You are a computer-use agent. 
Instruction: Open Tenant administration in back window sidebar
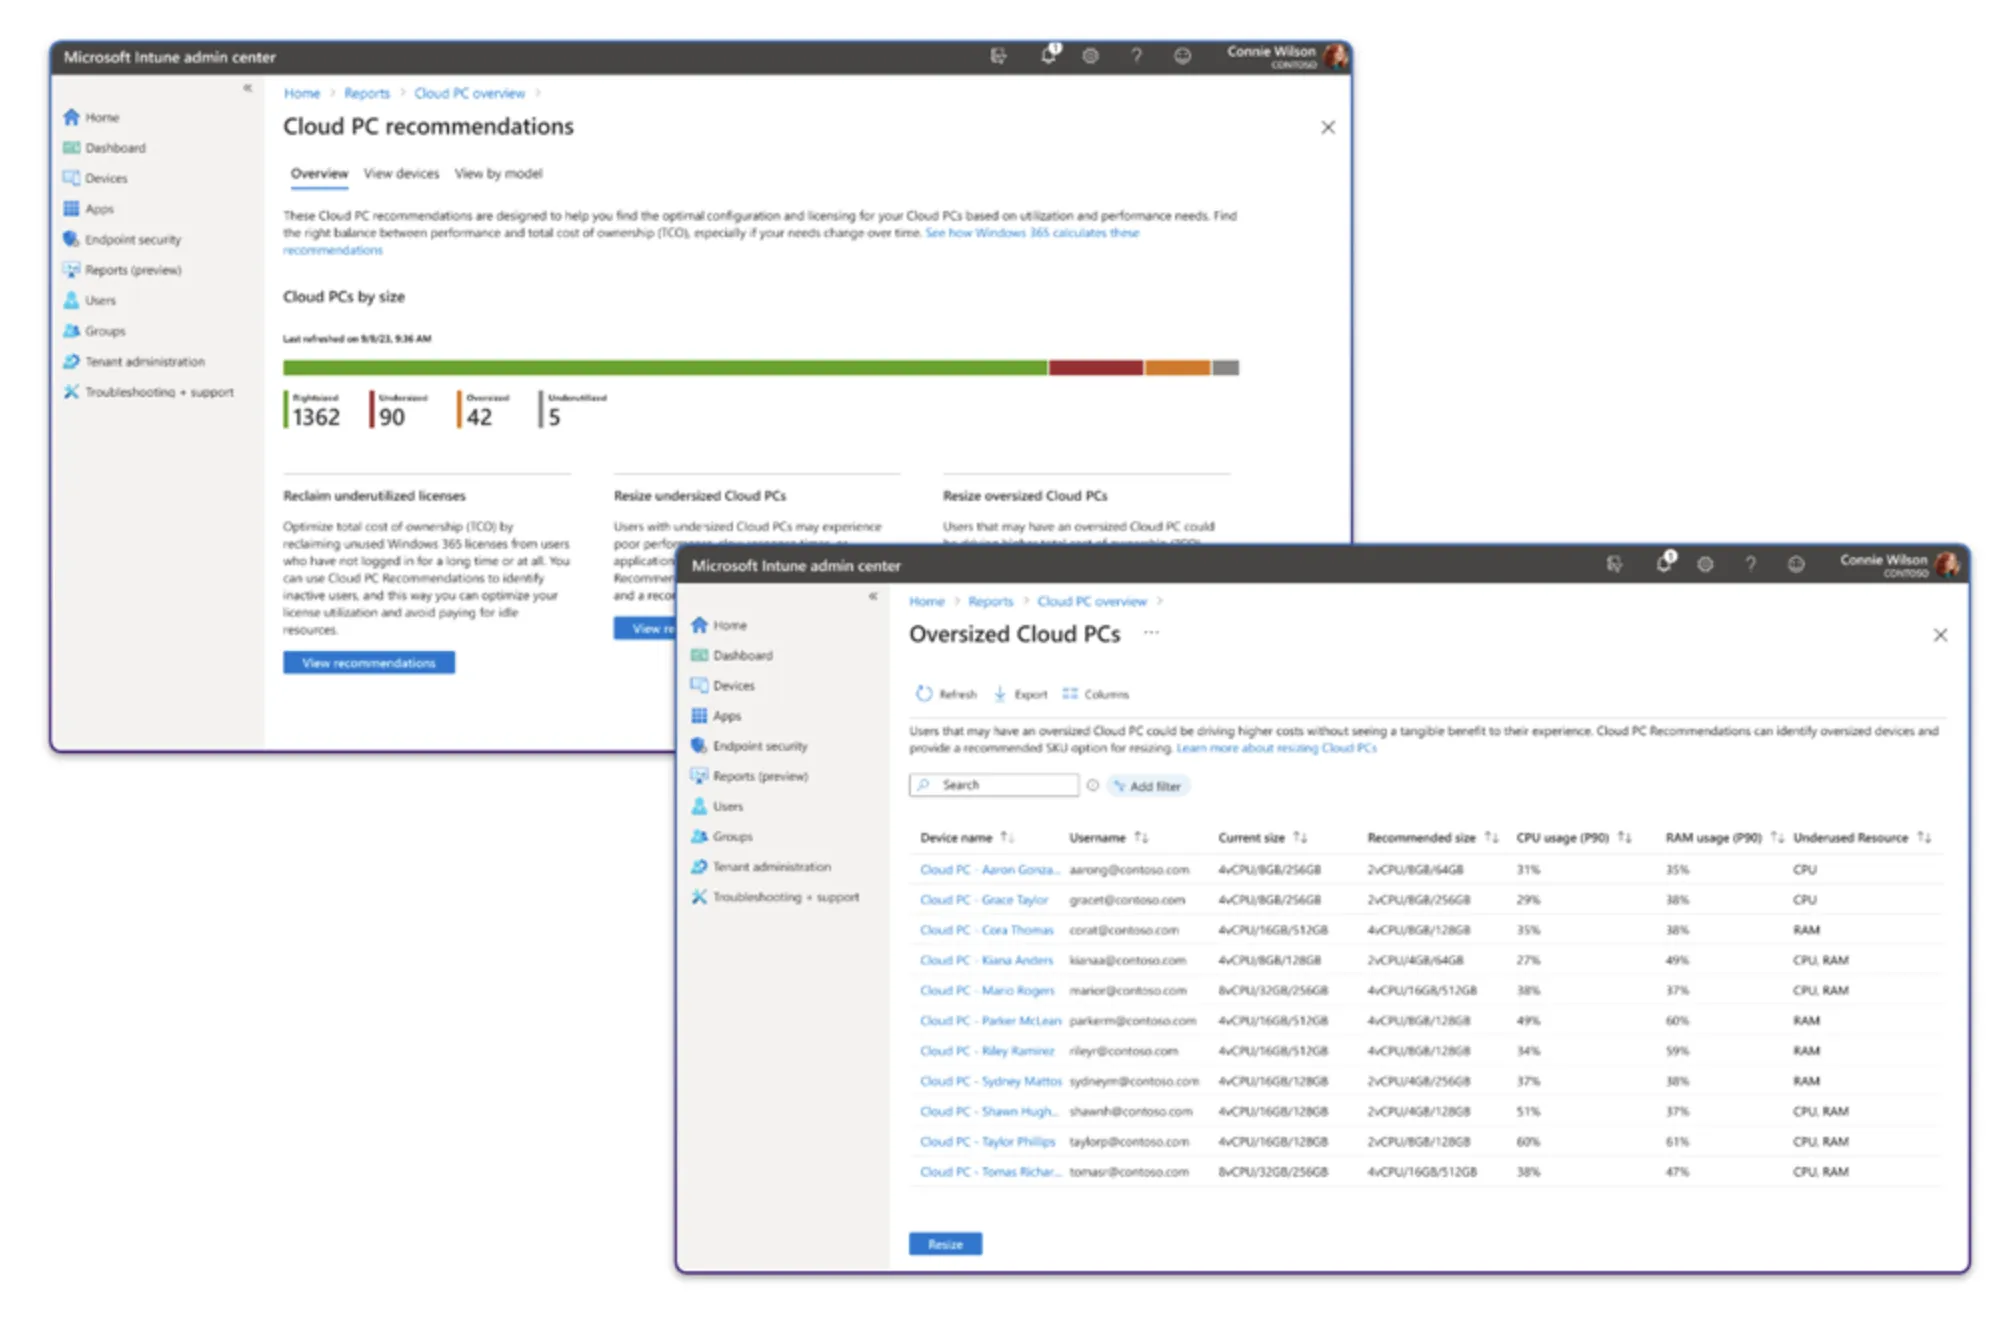click(x=134, y=361)
